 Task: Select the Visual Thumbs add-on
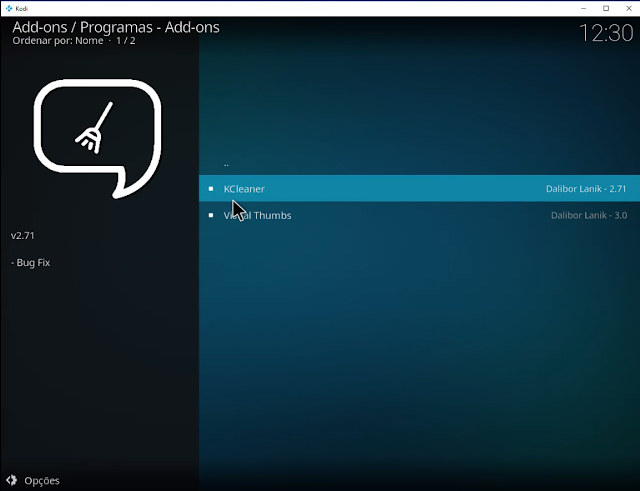(419, 215)
